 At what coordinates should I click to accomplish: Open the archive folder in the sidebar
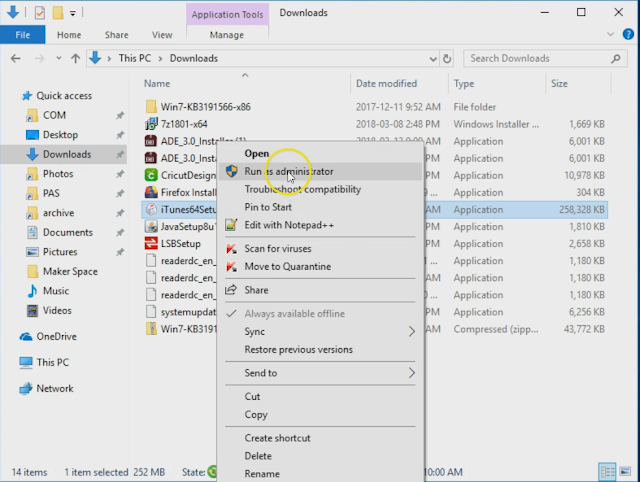click(59, 213)
